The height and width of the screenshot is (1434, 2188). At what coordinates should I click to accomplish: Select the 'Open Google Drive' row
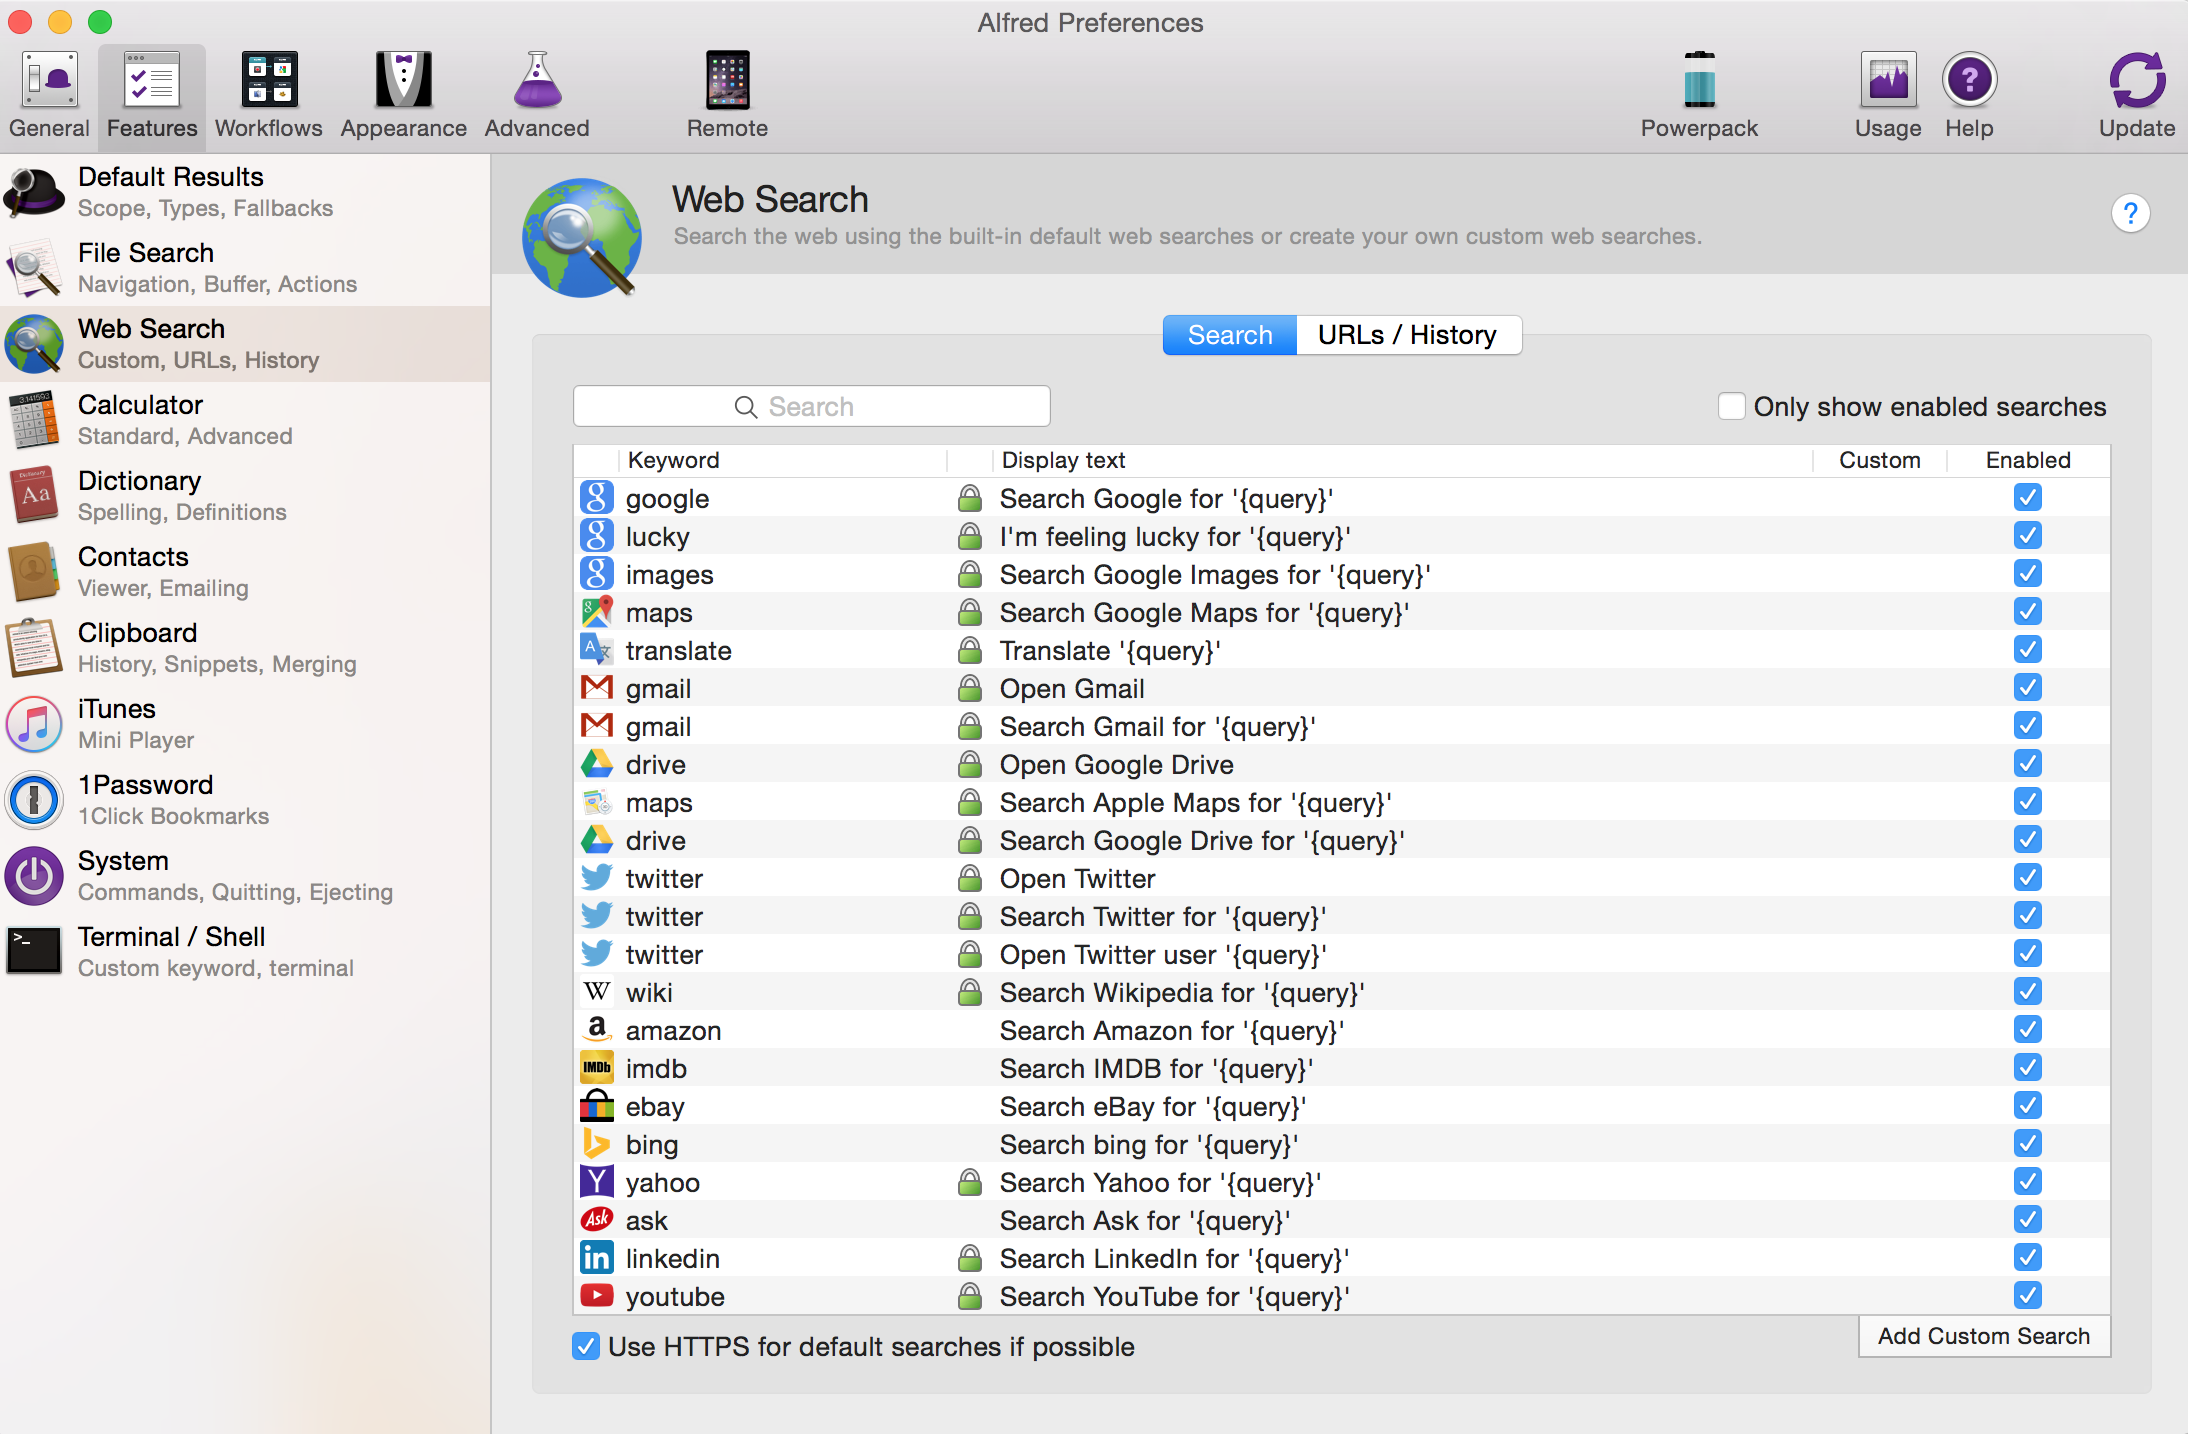click(x=1341, y=764)
